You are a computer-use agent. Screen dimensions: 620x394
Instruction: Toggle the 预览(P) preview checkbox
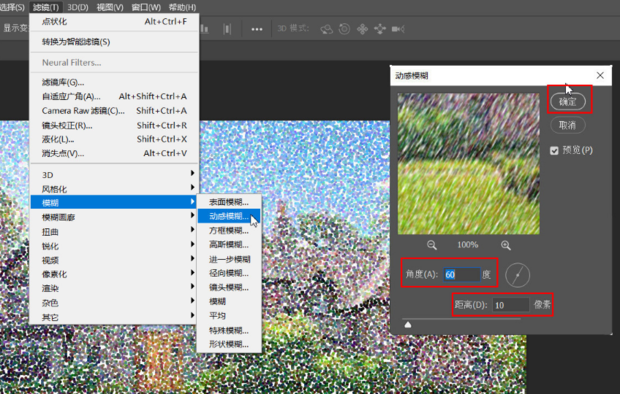pos(554,151)
